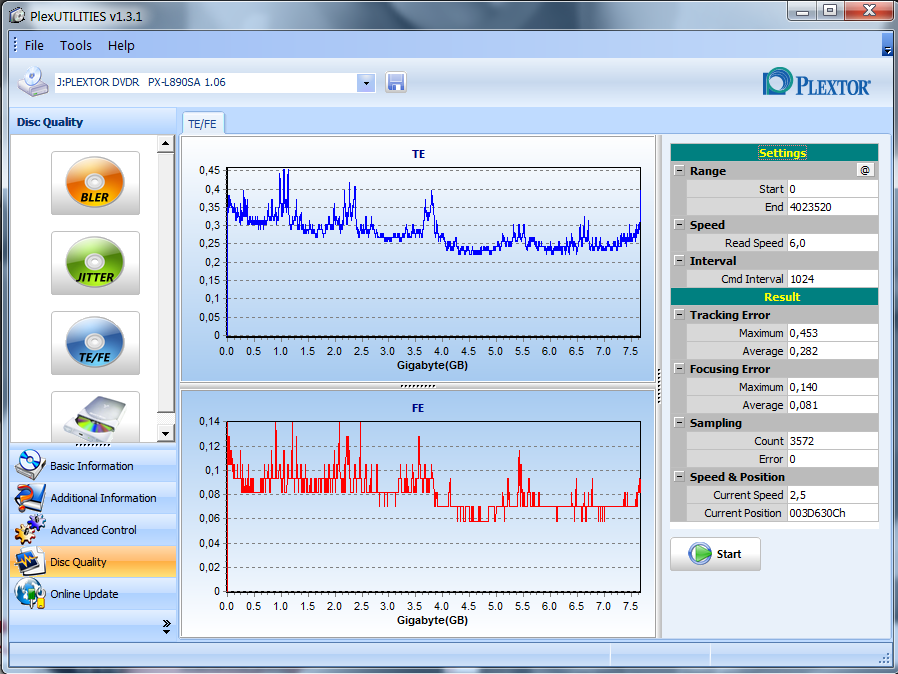Screen dimensions: 898x674
Task: Click the @ button in Range row
Action: point(865,170)
